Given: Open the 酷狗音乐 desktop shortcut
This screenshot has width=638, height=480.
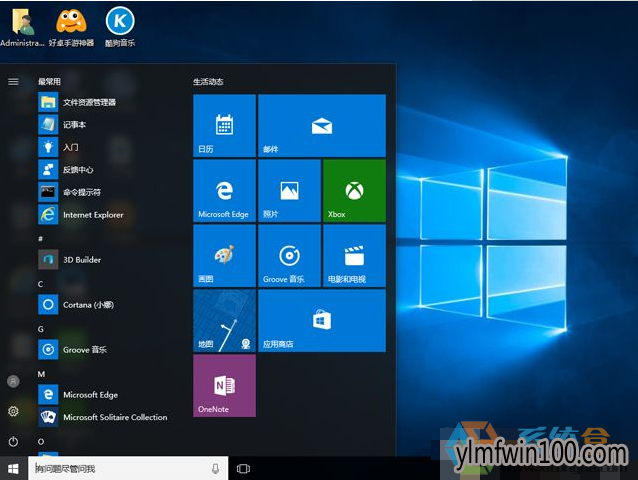Looking at the screenshot, I should point(120,27).
